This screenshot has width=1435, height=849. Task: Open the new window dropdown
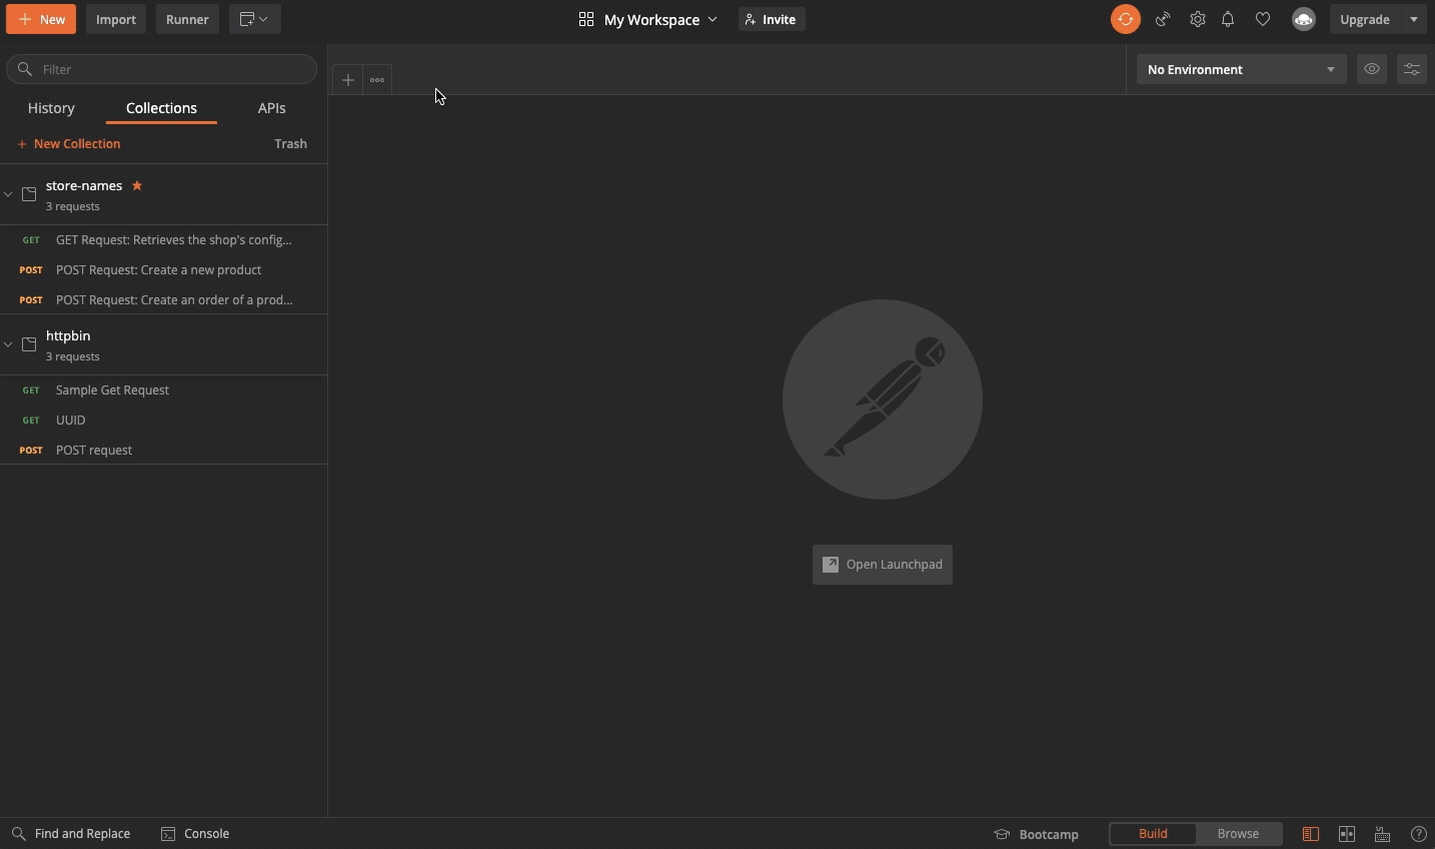(255, 19)
